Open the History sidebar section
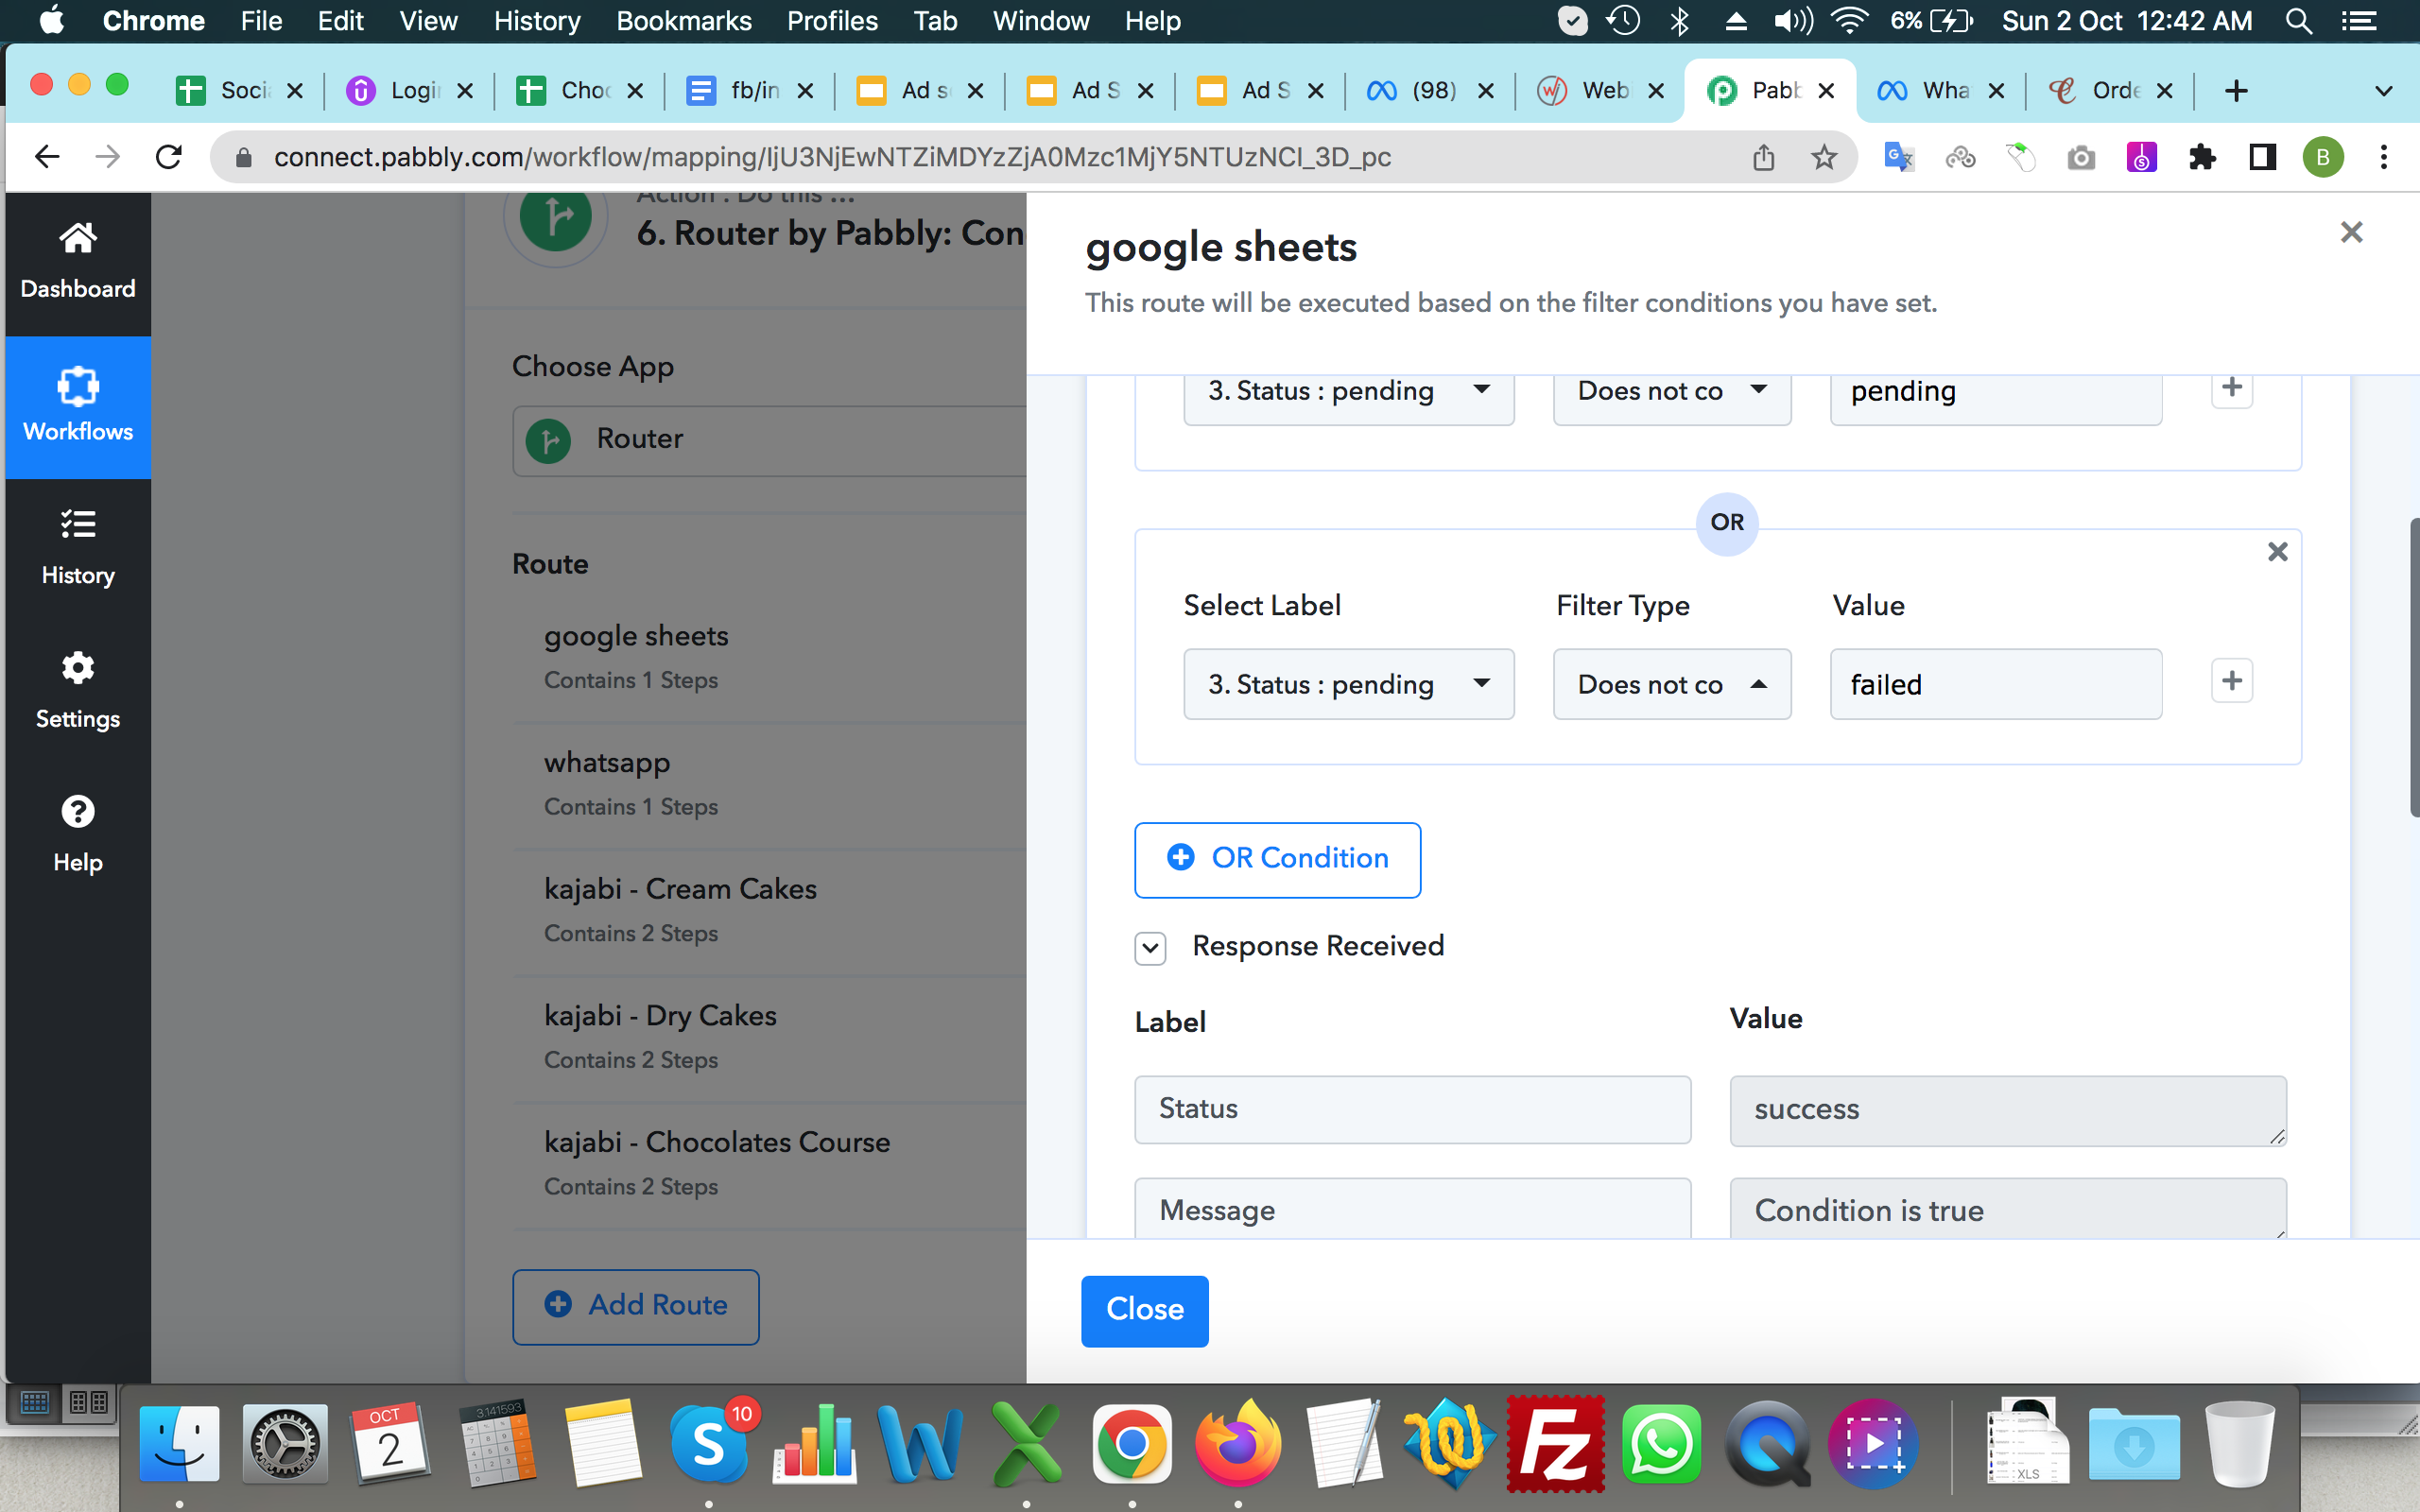 coord(77,549)
